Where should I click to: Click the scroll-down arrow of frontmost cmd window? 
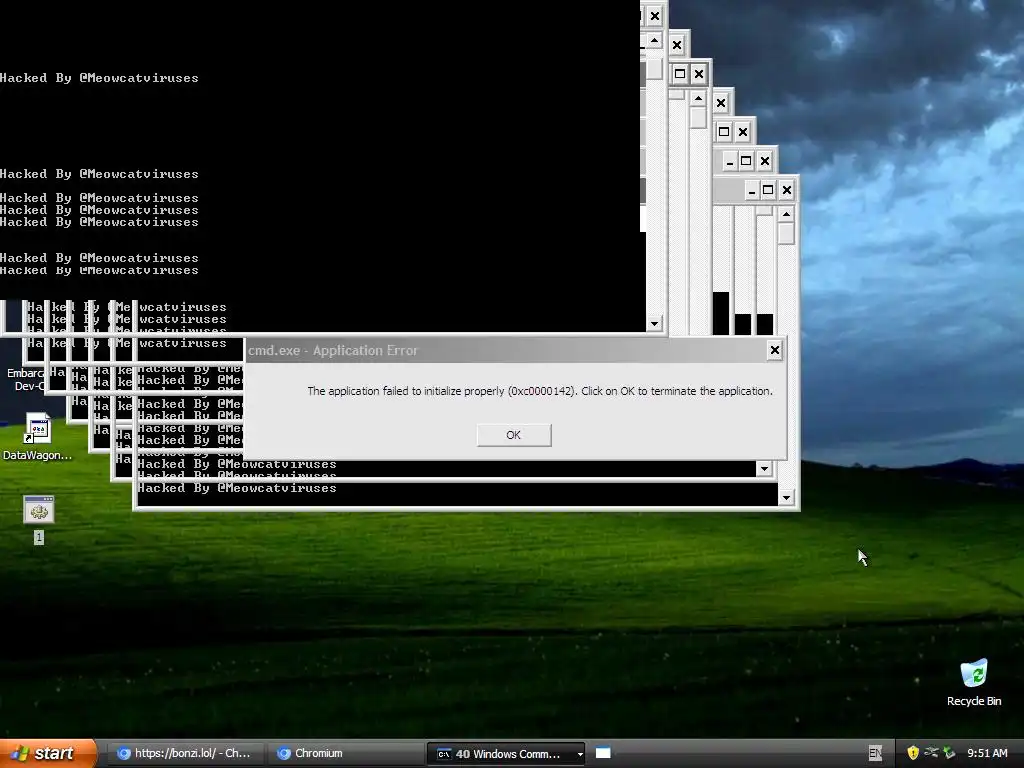click(x=786, y=498)
